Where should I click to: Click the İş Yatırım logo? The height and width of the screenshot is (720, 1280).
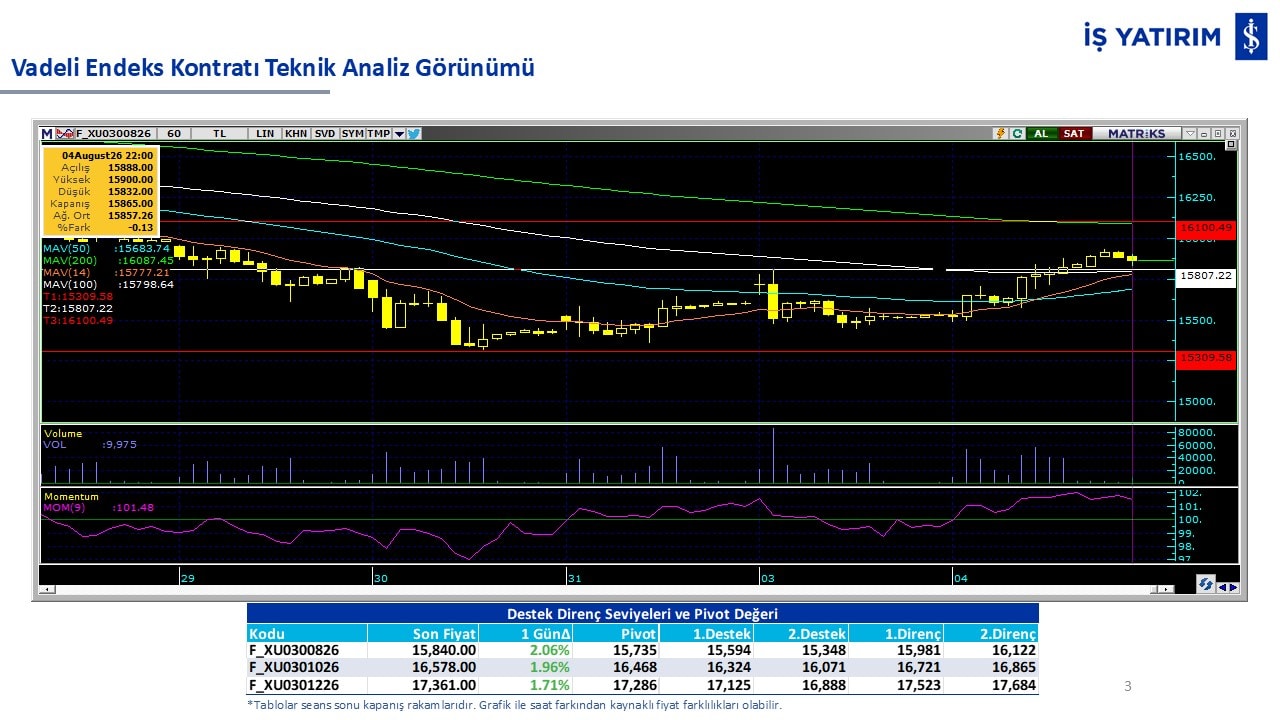point(1175,37)
